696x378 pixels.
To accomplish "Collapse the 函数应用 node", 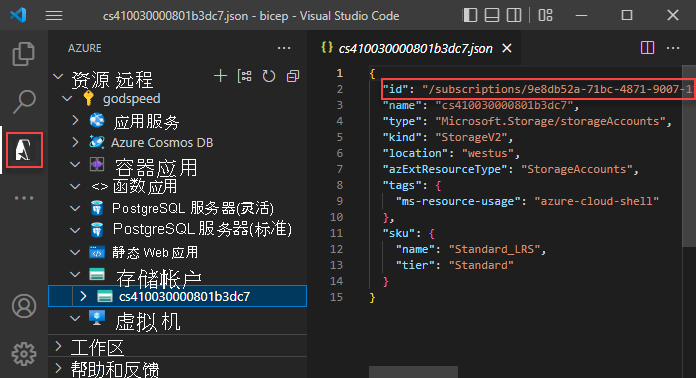I will [x=75, y=186].
